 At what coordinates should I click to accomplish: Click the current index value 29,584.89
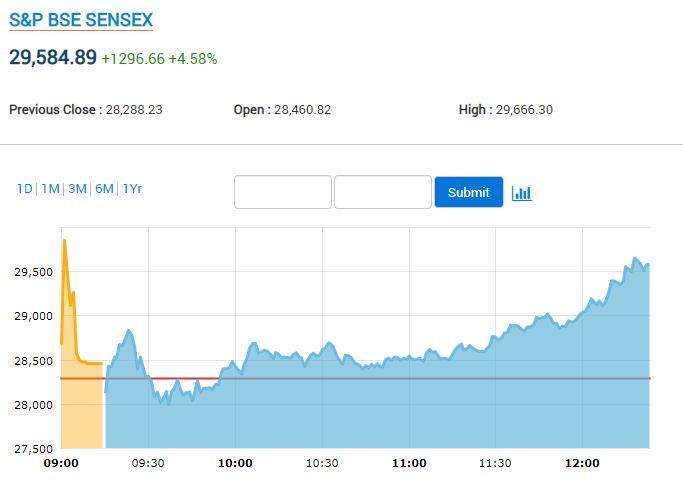click(53, 57)
